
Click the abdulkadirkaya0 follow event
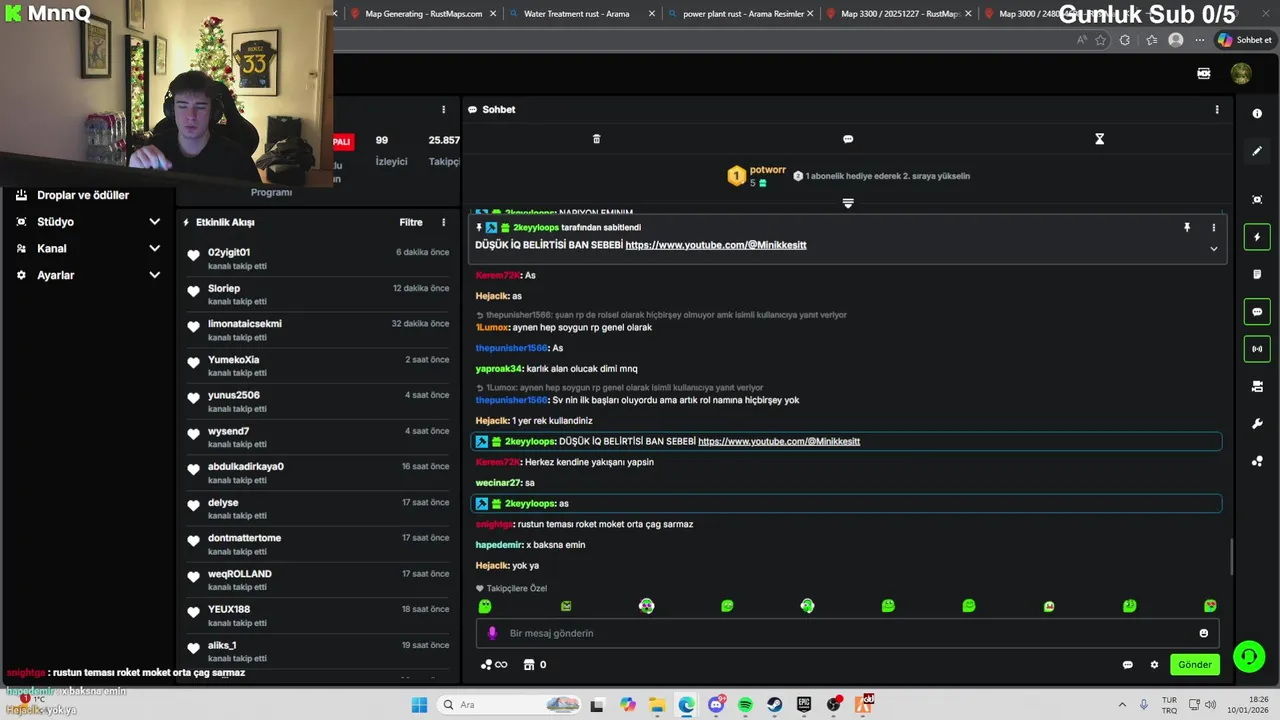(318, 473)
